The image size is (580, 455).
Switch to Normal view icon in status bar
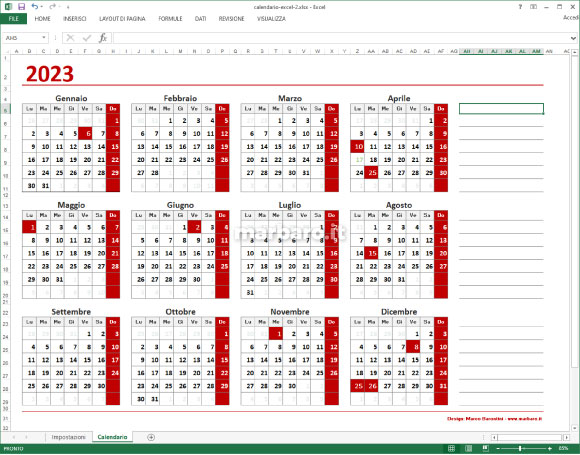[451, 448]
